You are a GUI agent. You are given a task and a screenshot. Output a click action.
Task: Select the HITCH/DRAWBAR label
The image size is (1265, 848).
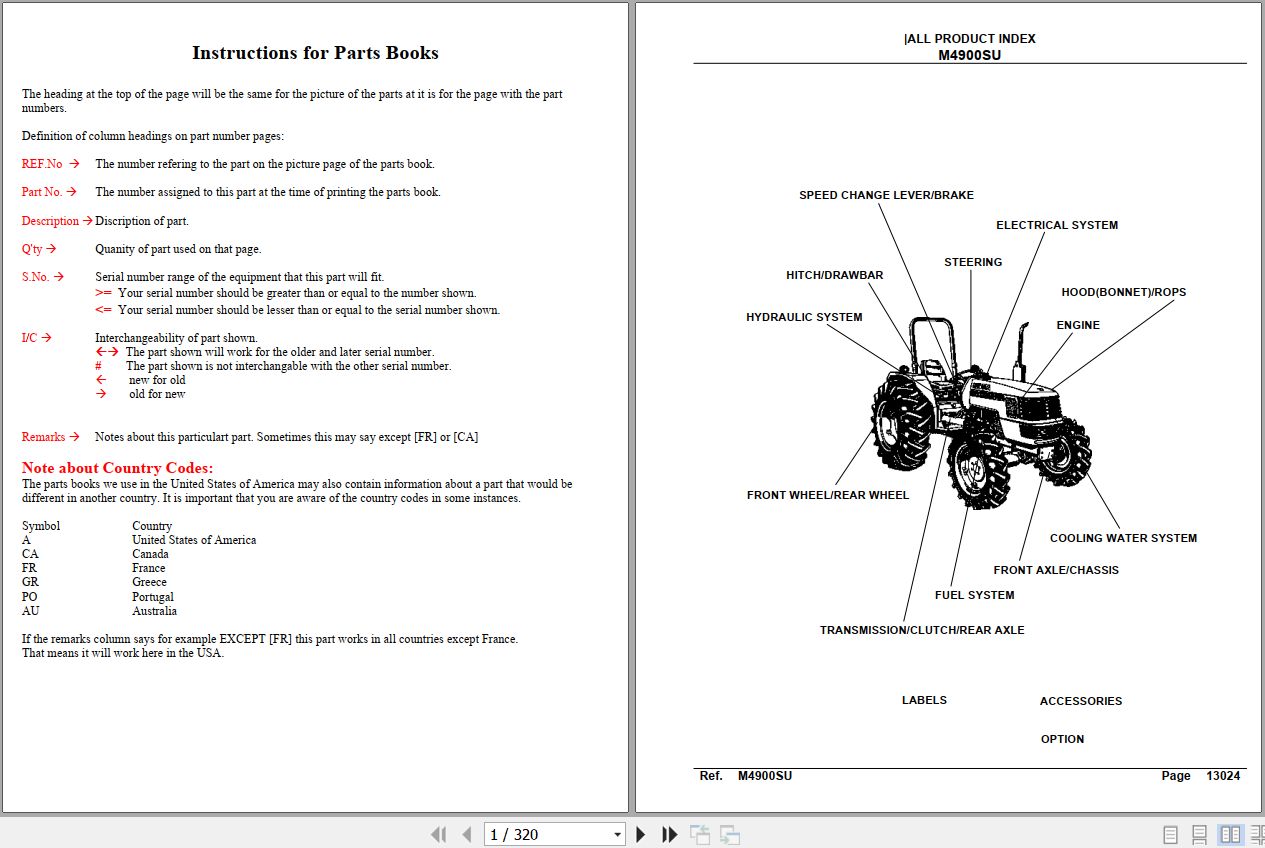click(835, 275)
